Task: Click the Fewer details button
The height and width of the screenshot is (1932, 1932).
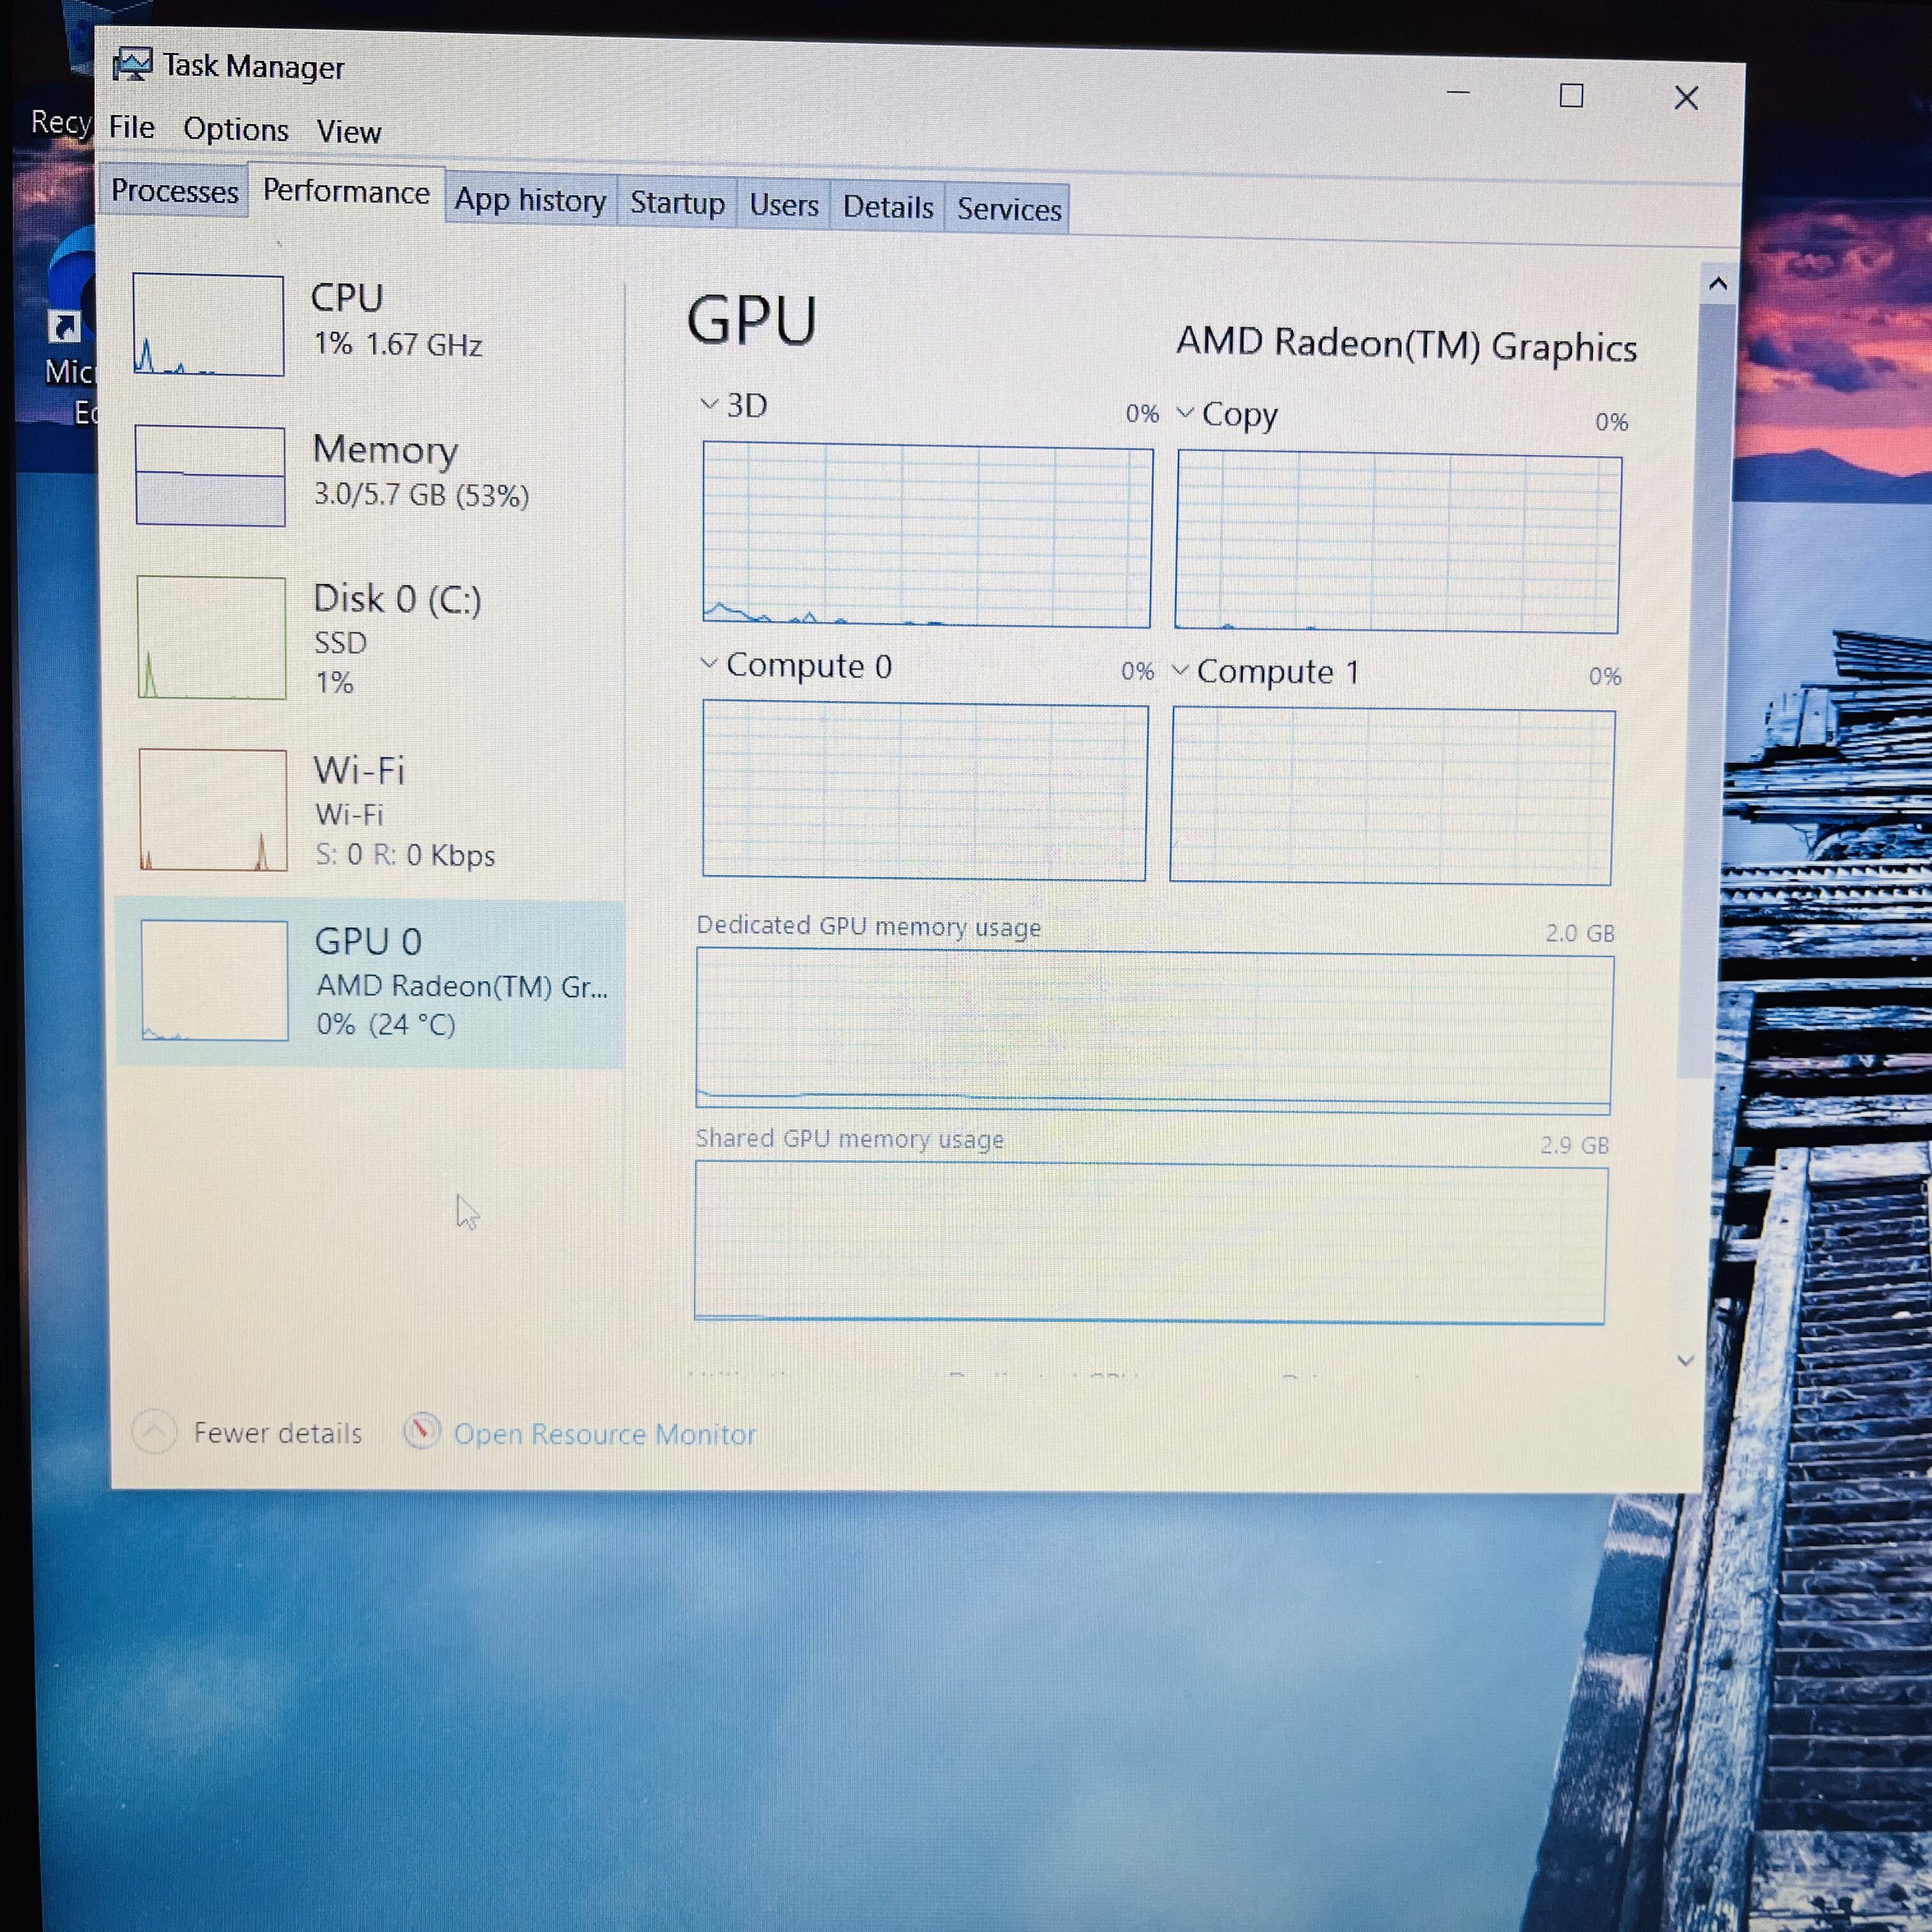Action: (248, 1432)
